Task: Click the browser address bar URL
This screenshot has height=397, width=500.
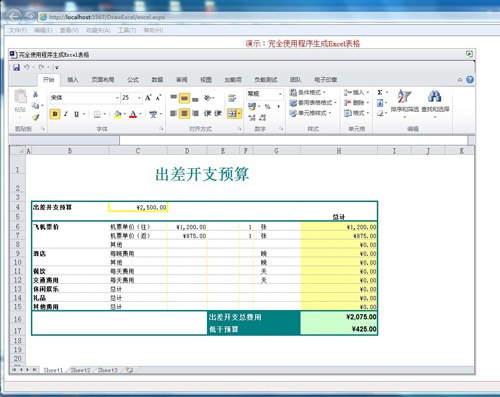Action: pos(107,17)
